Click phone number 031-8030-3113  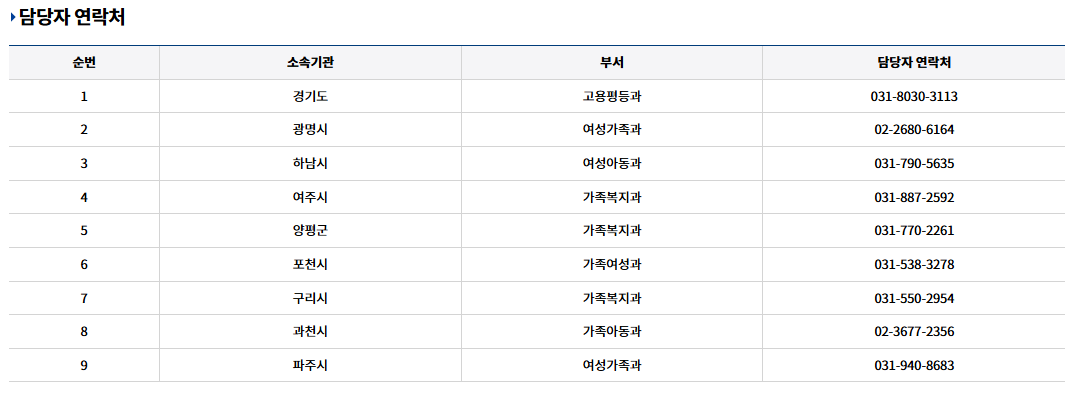pyautogui.click(x=914, y=97)
